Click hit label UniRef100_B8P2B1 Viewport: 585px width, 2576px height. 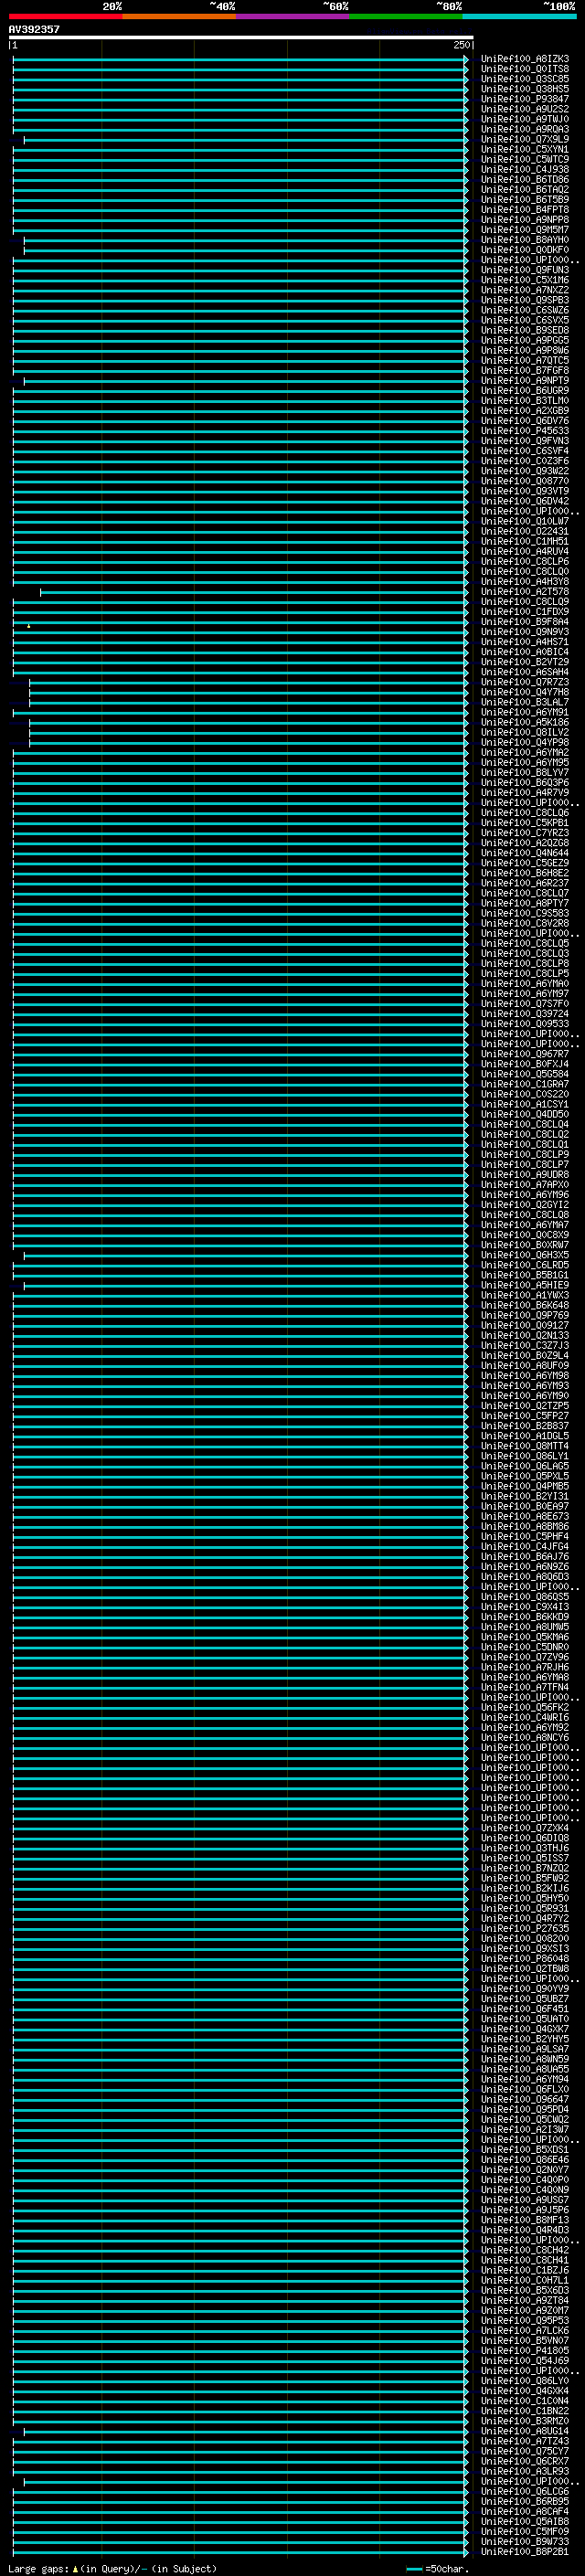(525, 2552)
